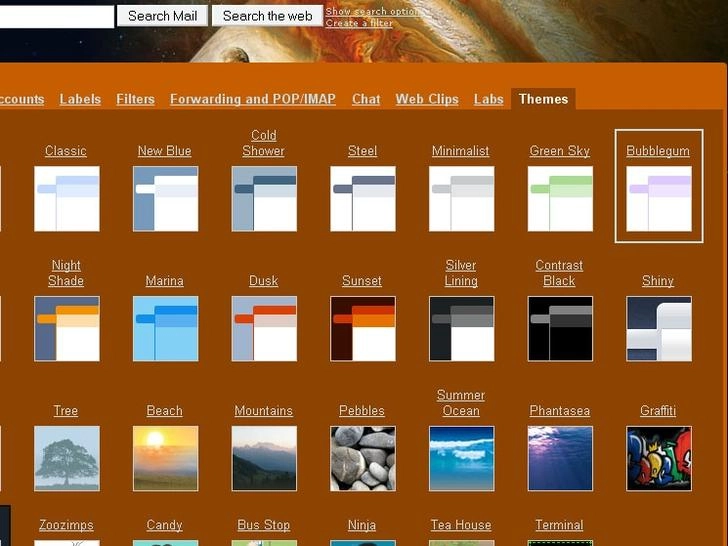Pick the Graffiti theme picture
The height and width of the screenshot is (546, 728).
[659, 459]
